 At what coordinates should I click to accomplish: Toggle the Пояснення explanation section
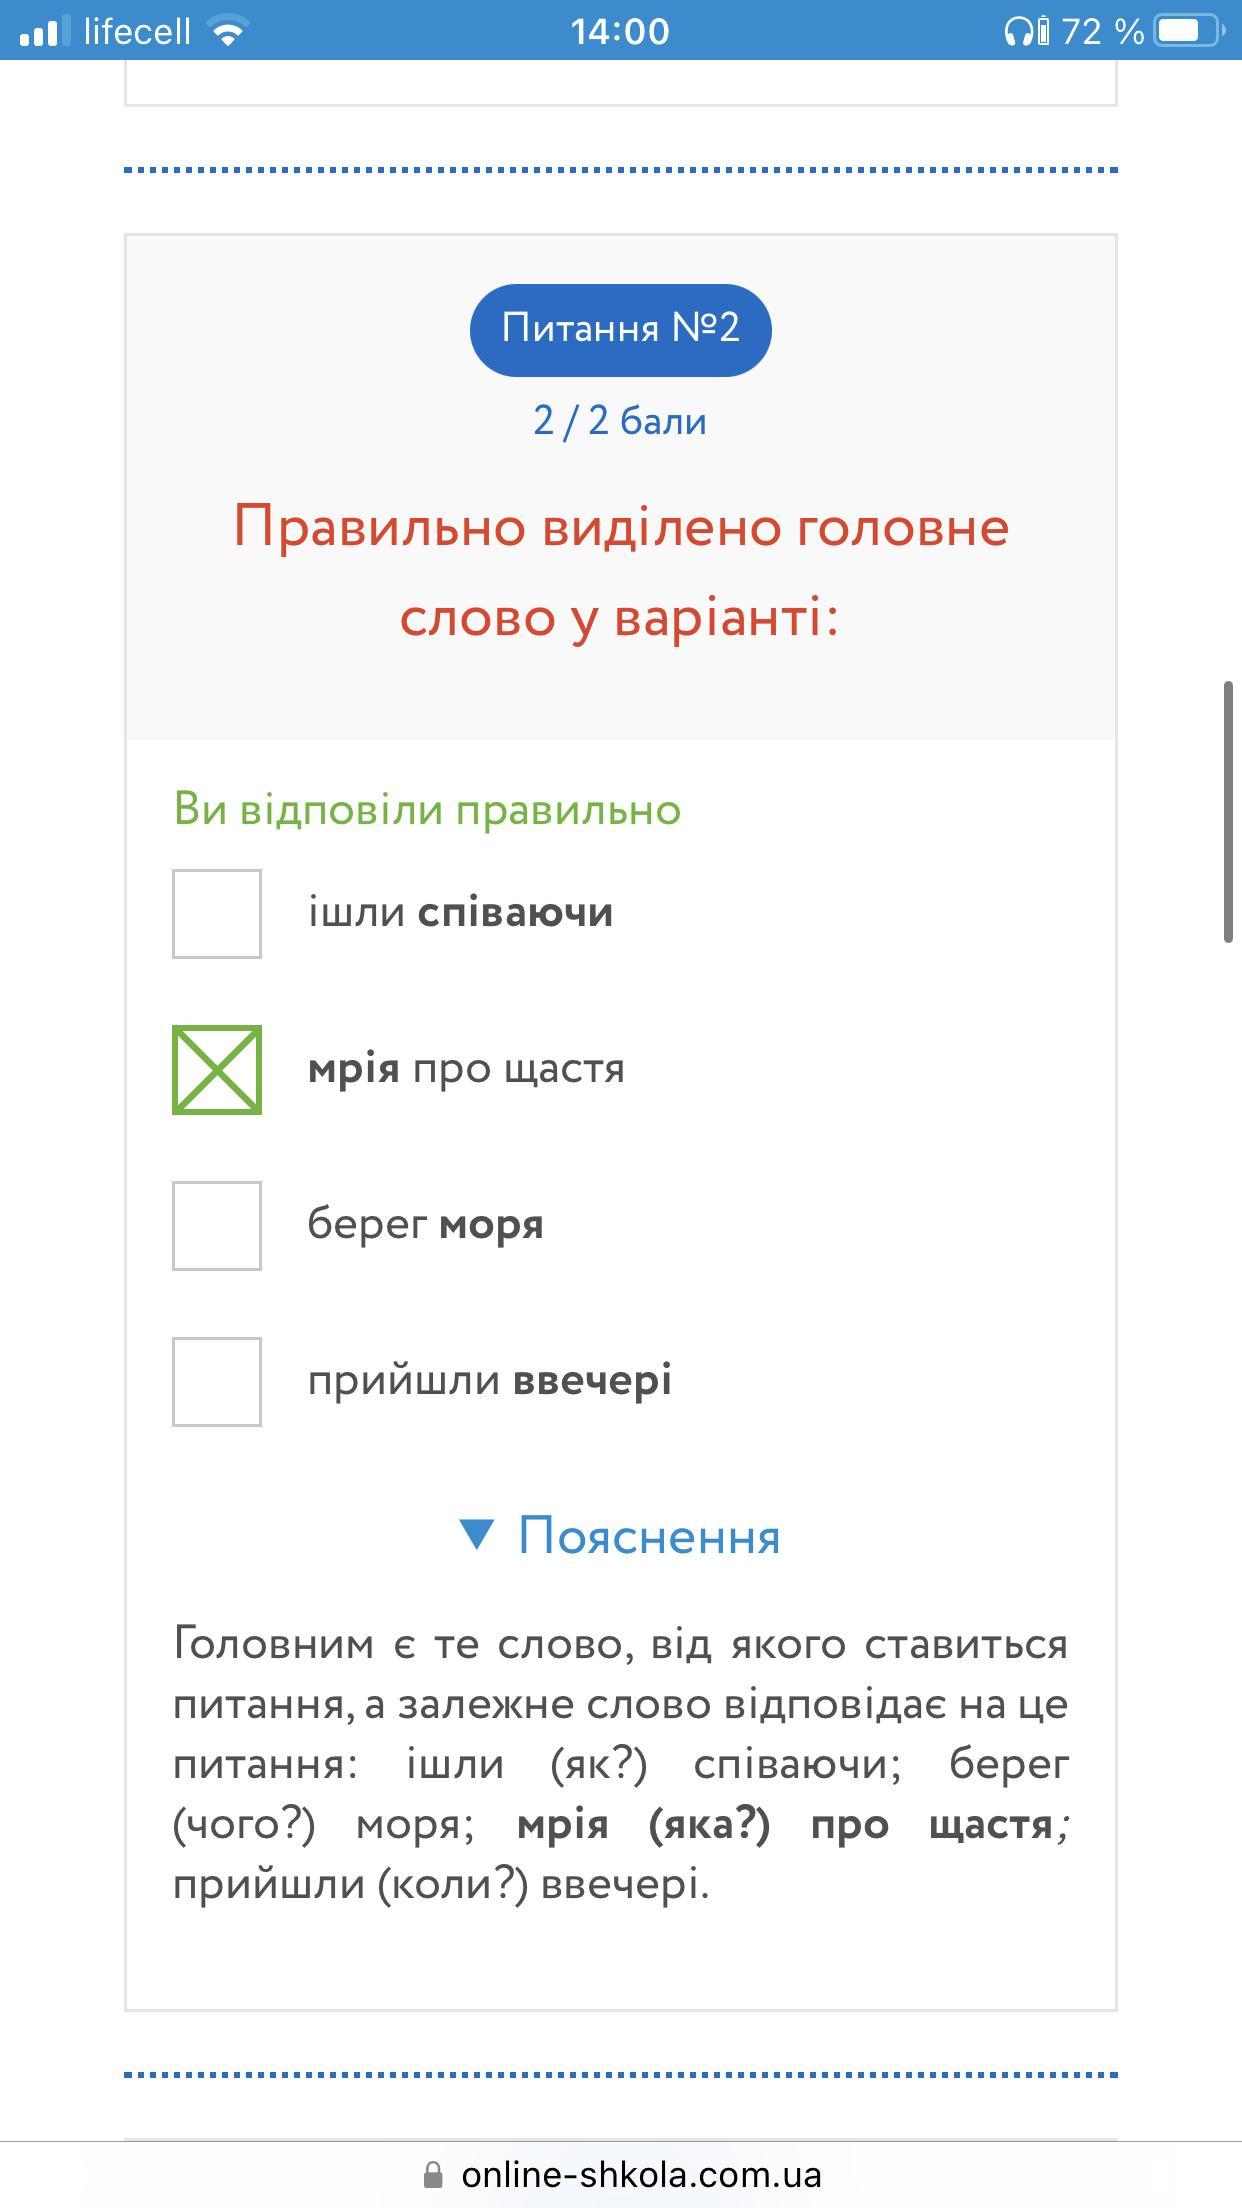tap(620, 1536)
